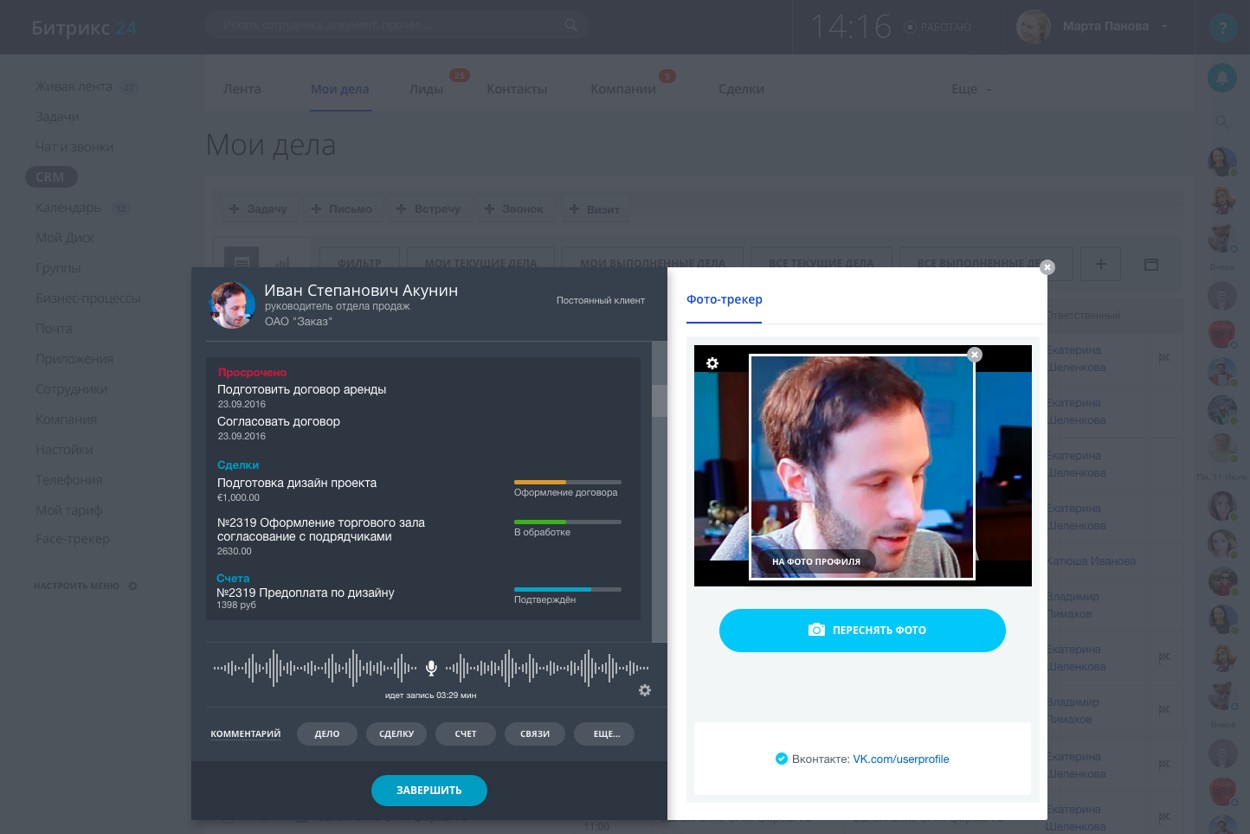Open Телефония in the sidebar
The image size is (1250, 834).
click(x=69, y=479)
